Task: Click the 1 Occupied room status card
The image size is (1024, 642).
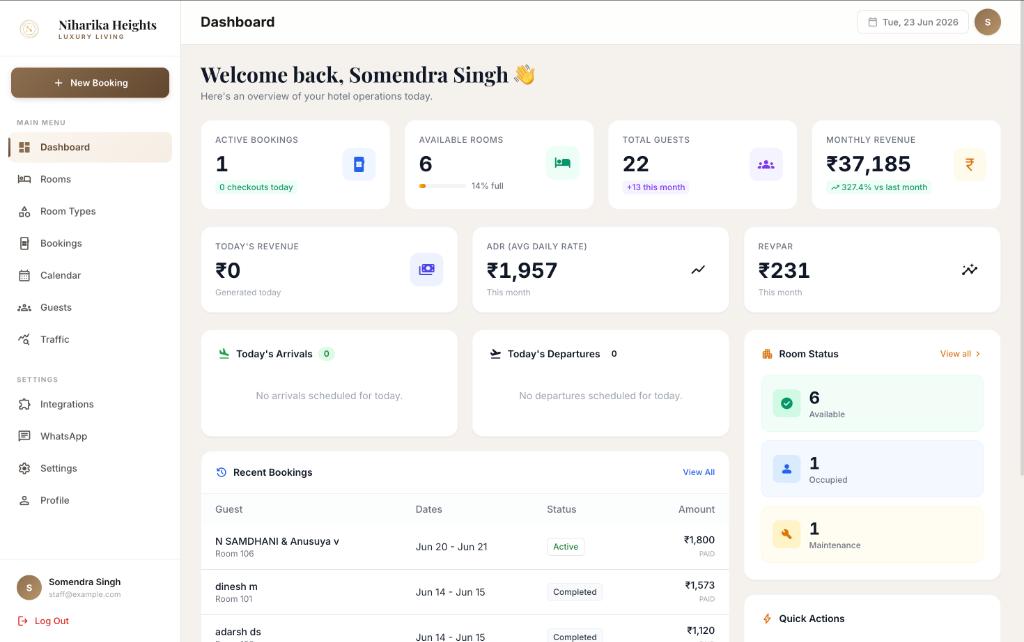Action: click(872, 468)
